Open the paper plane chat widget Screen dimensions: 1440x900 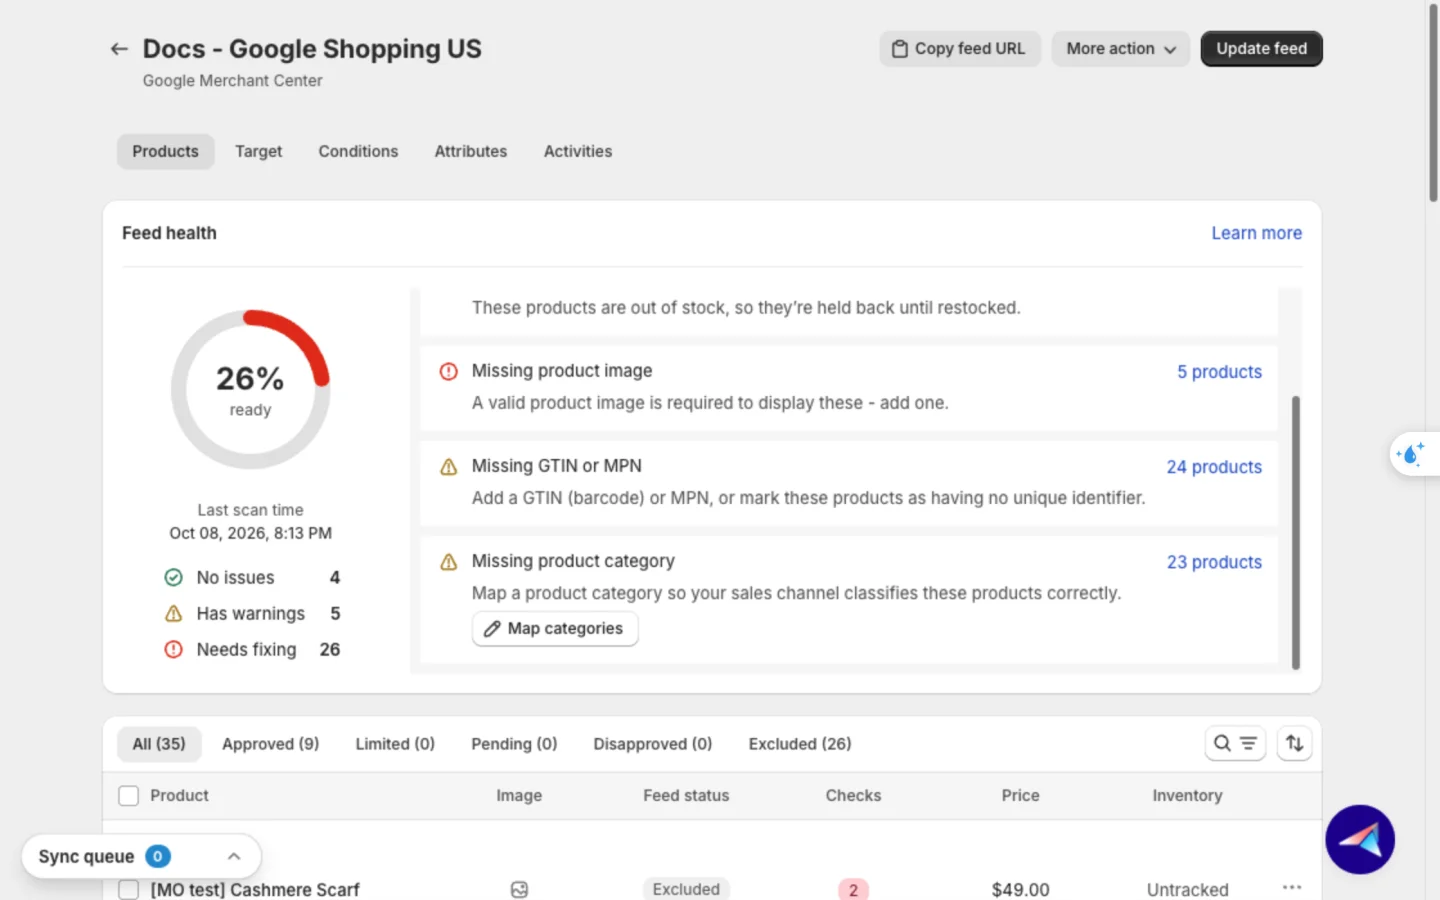click(x=1360, y=840)
